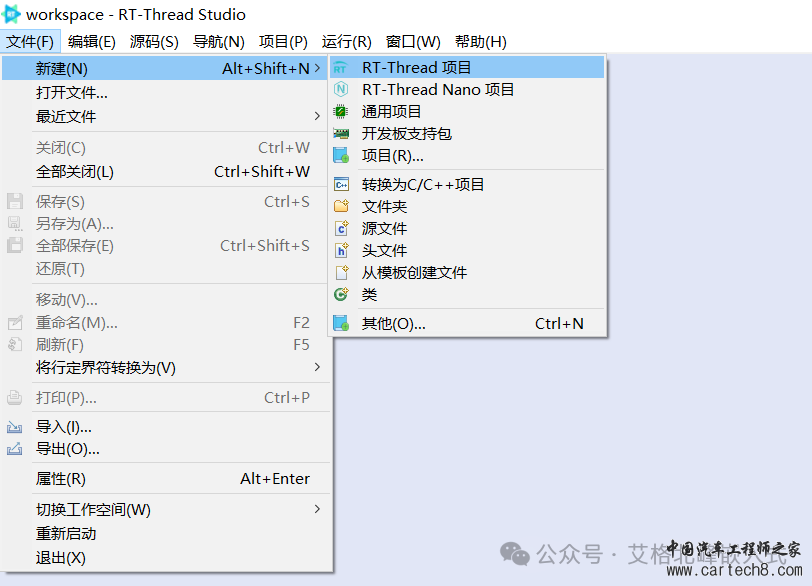Click the 头文件 header file icon
812x586 pixels.
coord(342,250)
